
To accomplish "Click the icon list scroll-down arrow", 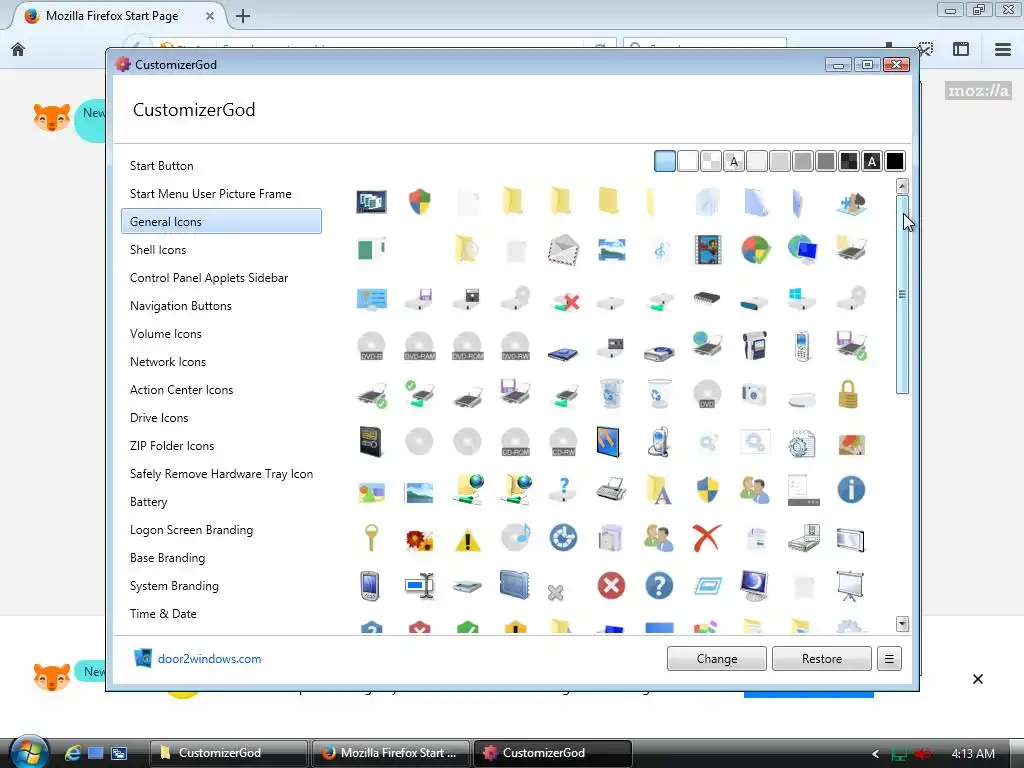I will [x=903, y=624].
